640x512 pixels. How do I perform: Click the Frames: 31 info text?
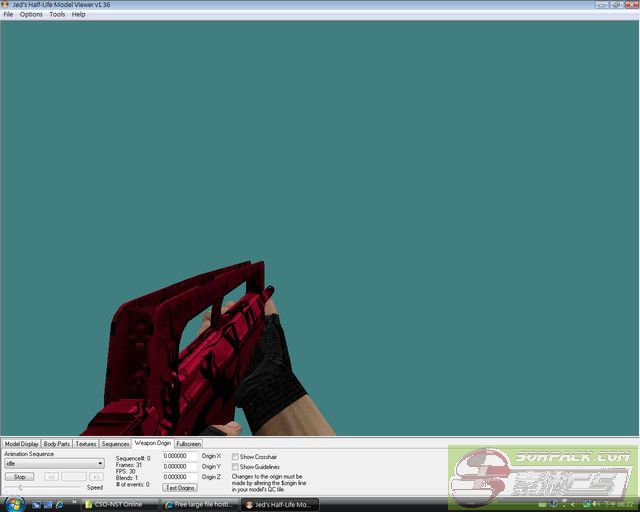pos(129,465)
